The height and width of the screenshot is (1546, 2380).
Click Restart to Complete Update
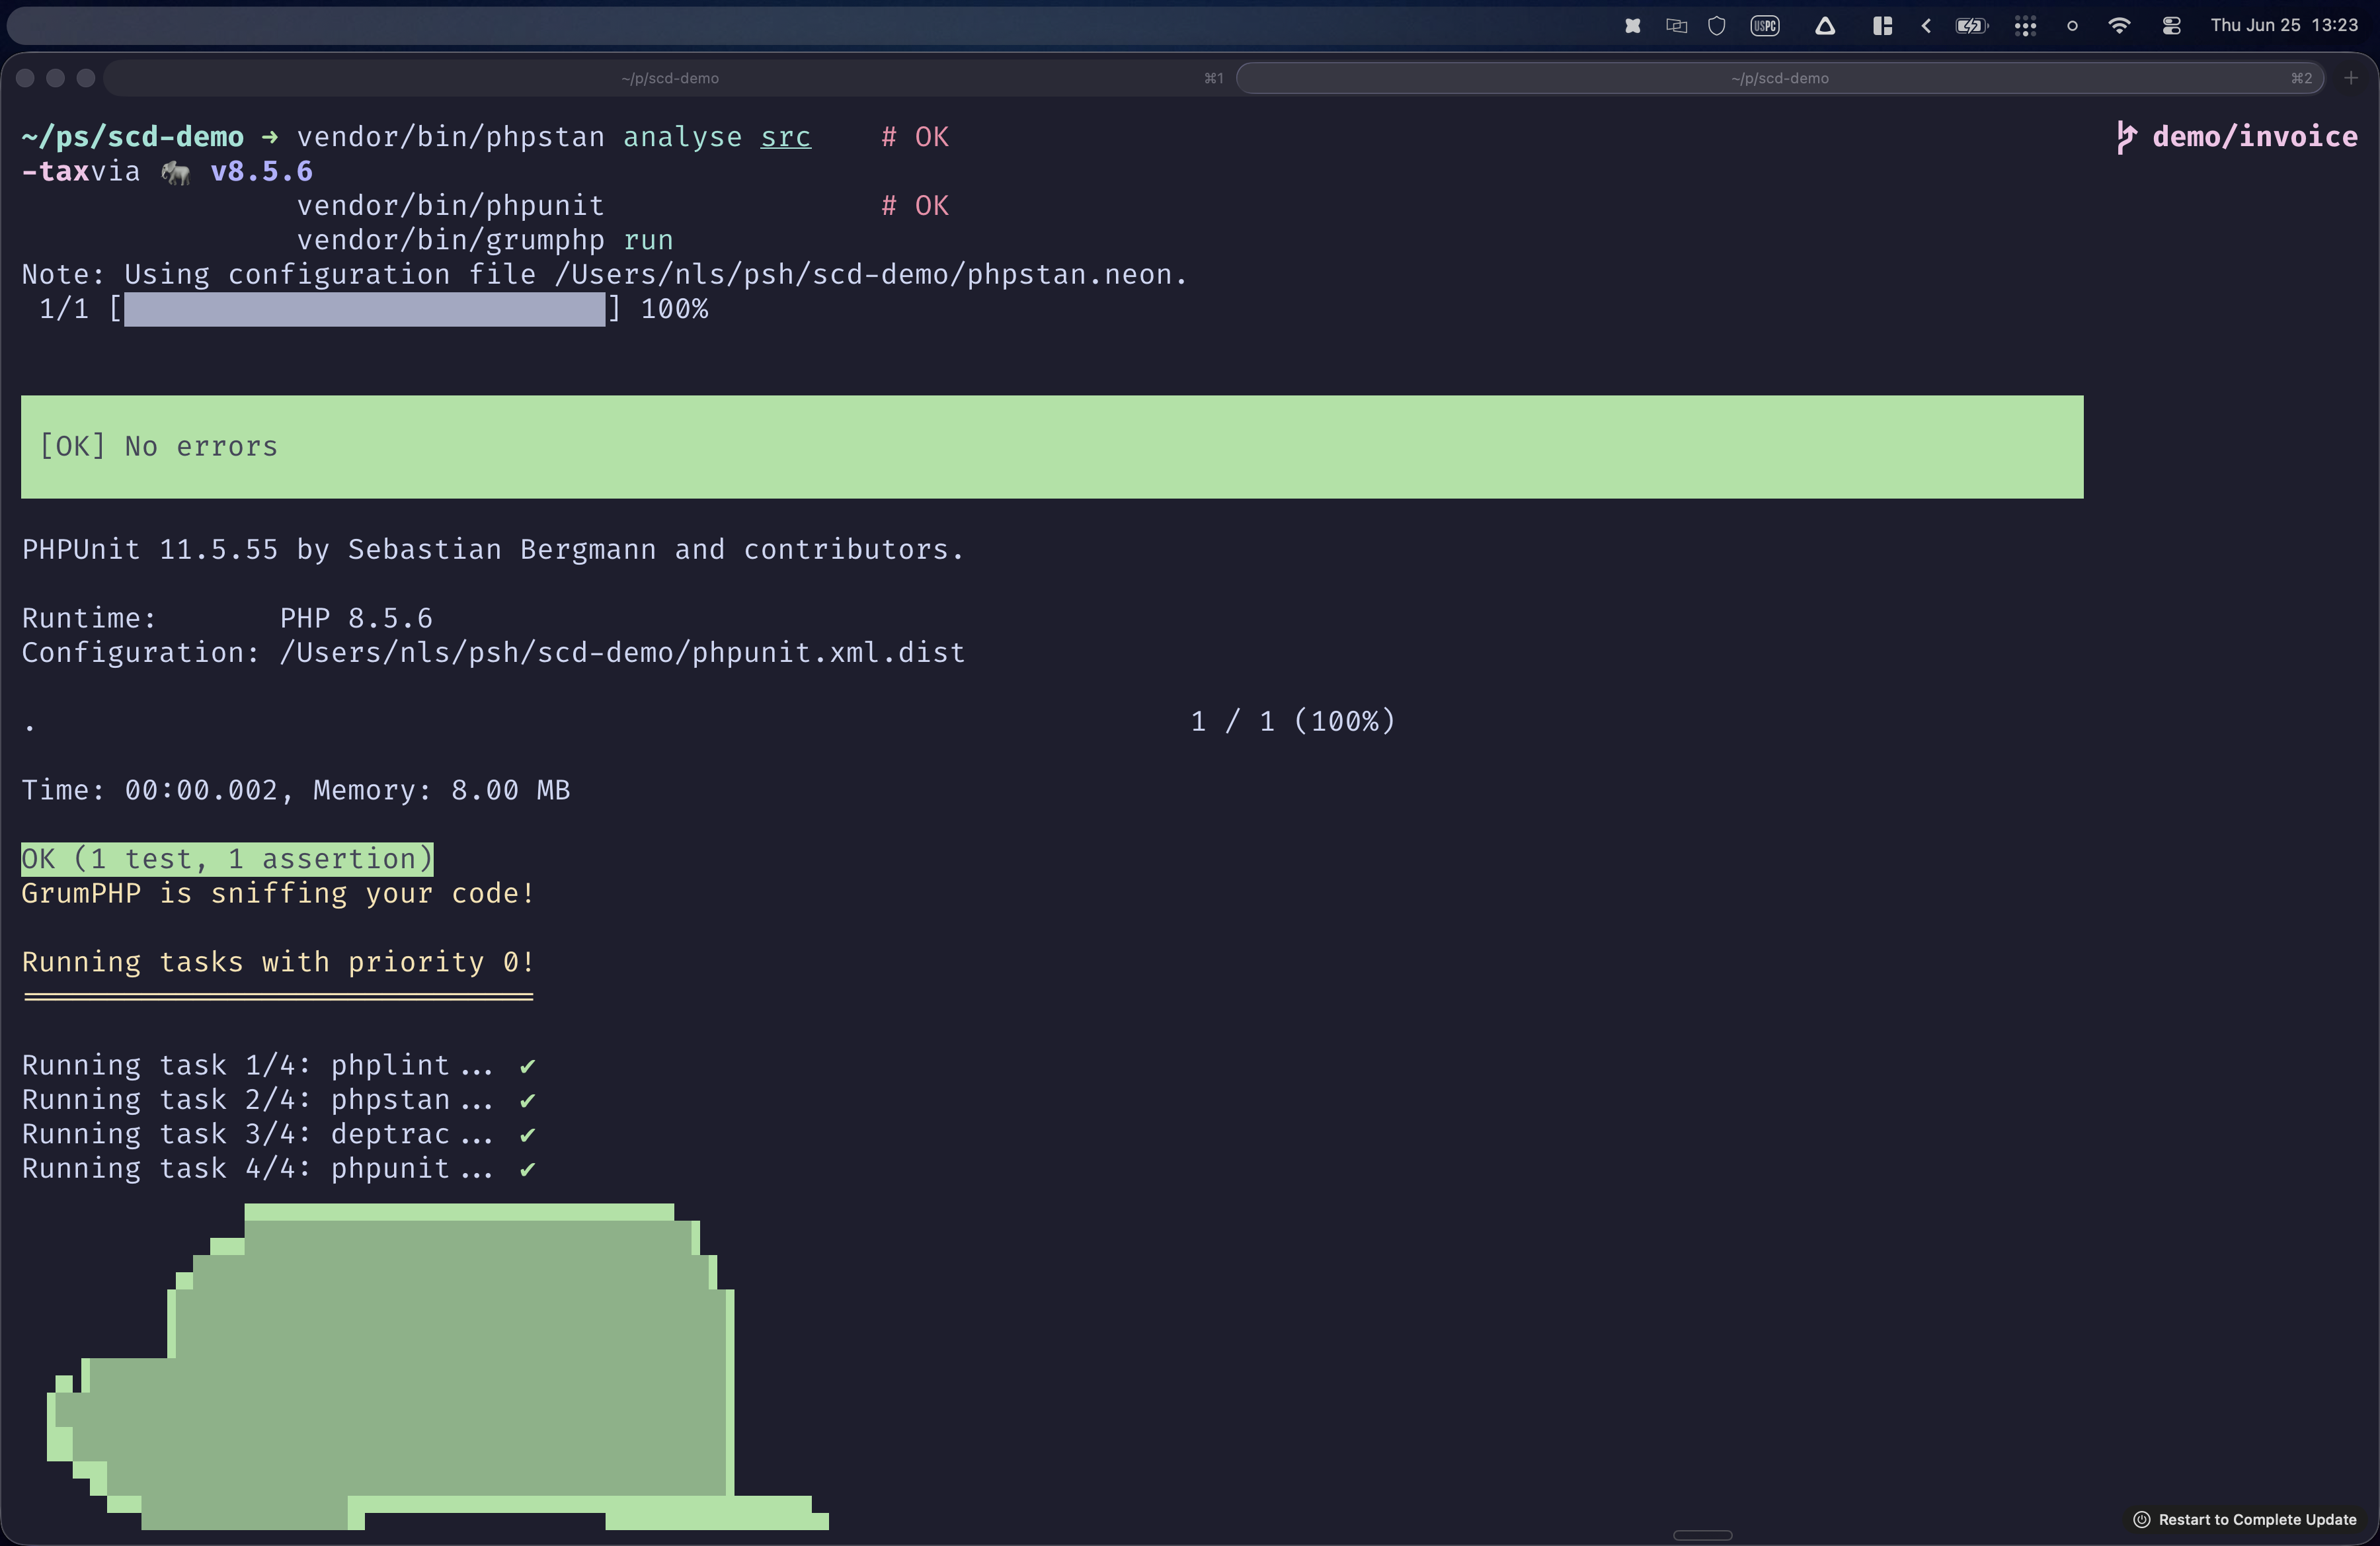(2245, 1519)
